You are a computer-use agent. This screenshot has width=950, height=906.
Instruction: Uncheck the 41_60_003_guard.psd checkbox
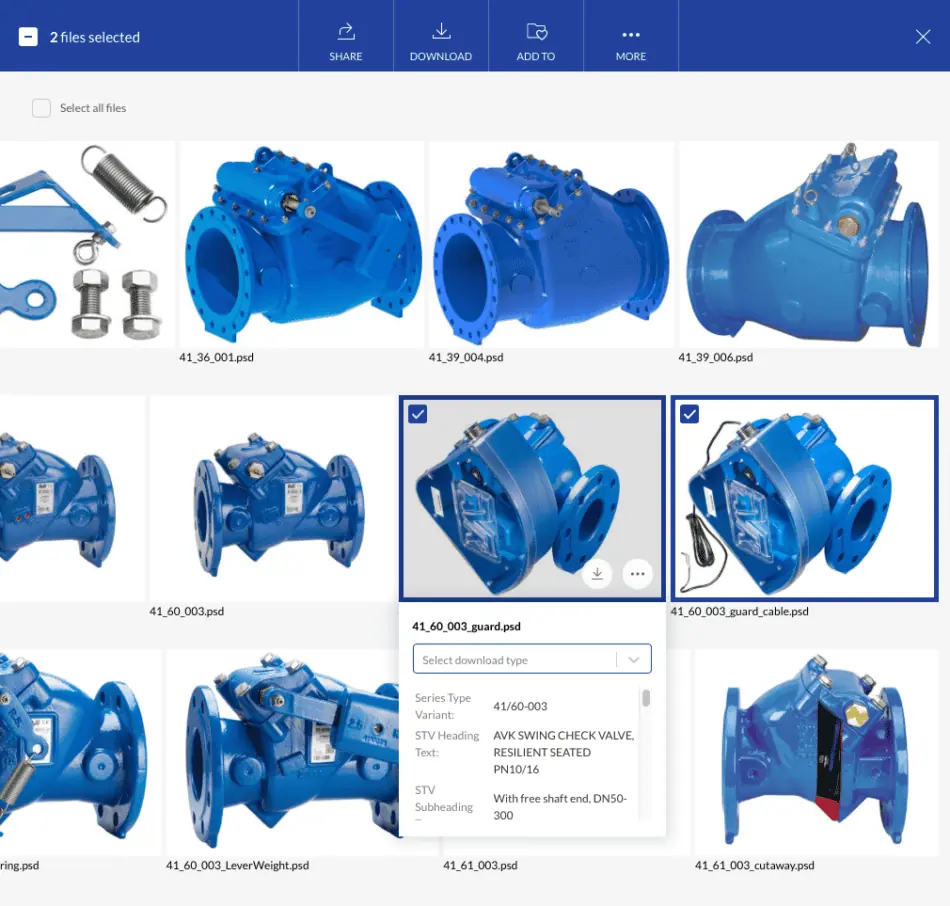tap(418, 414)
